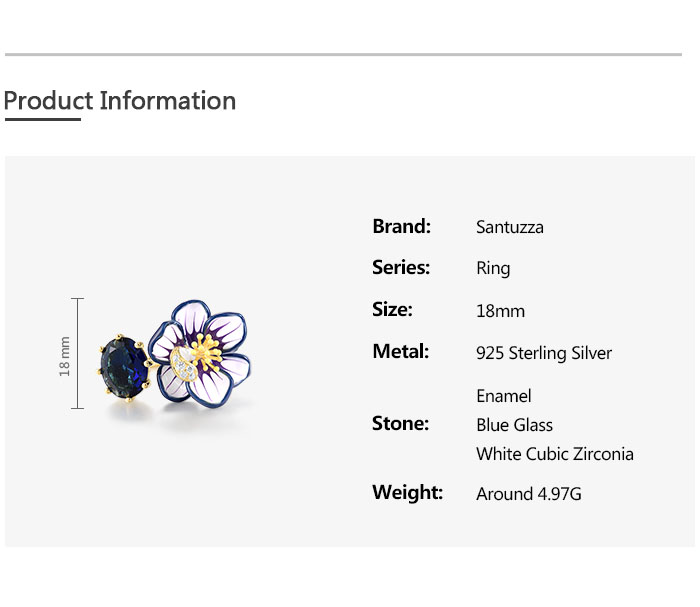
Task: Select the Stone label
Action: click(x=400, y=424)
